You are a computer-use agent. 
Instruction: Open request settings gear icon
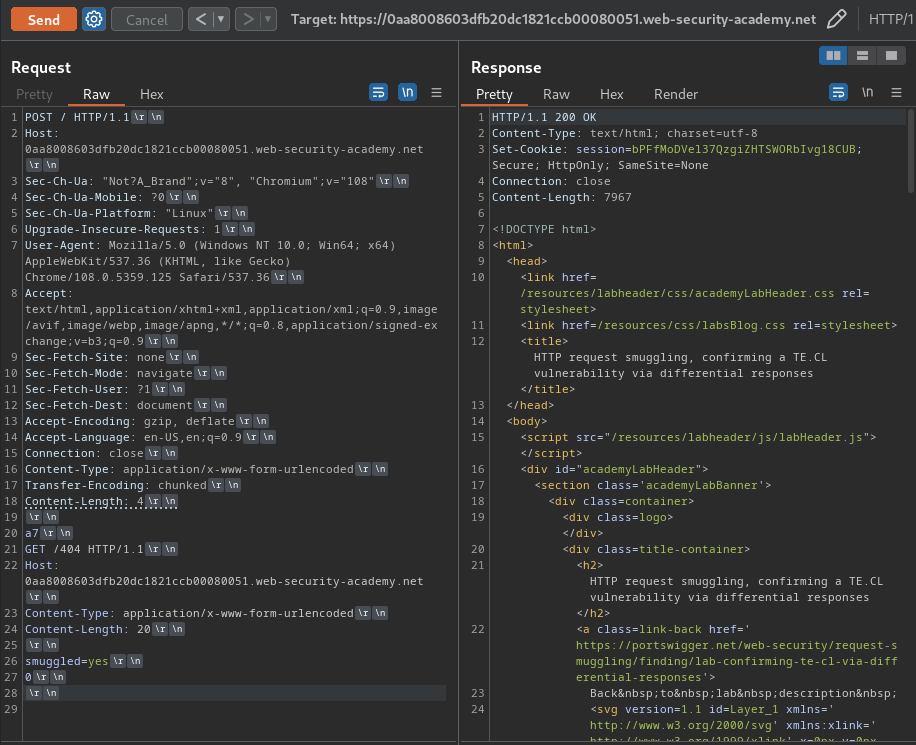(93, 20)
